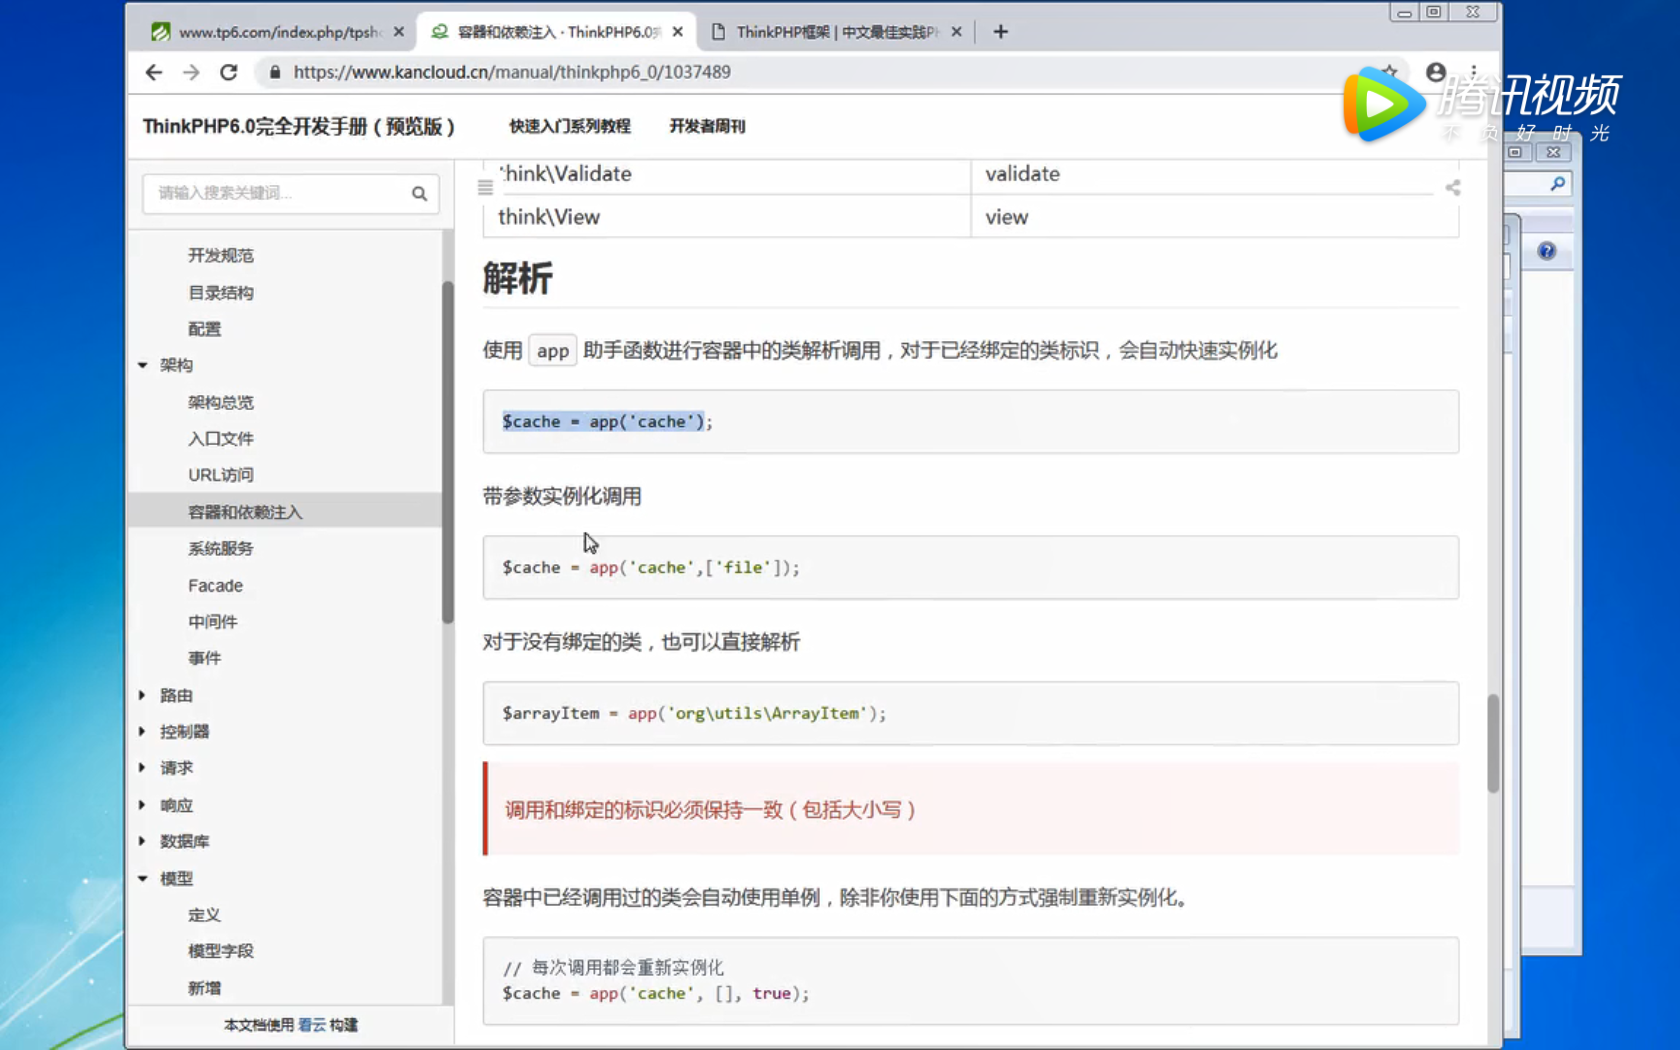Switch to the 容器和依赖注入 tab
The height and width of the screenshot is (1050, 1680).
[558, 32]
